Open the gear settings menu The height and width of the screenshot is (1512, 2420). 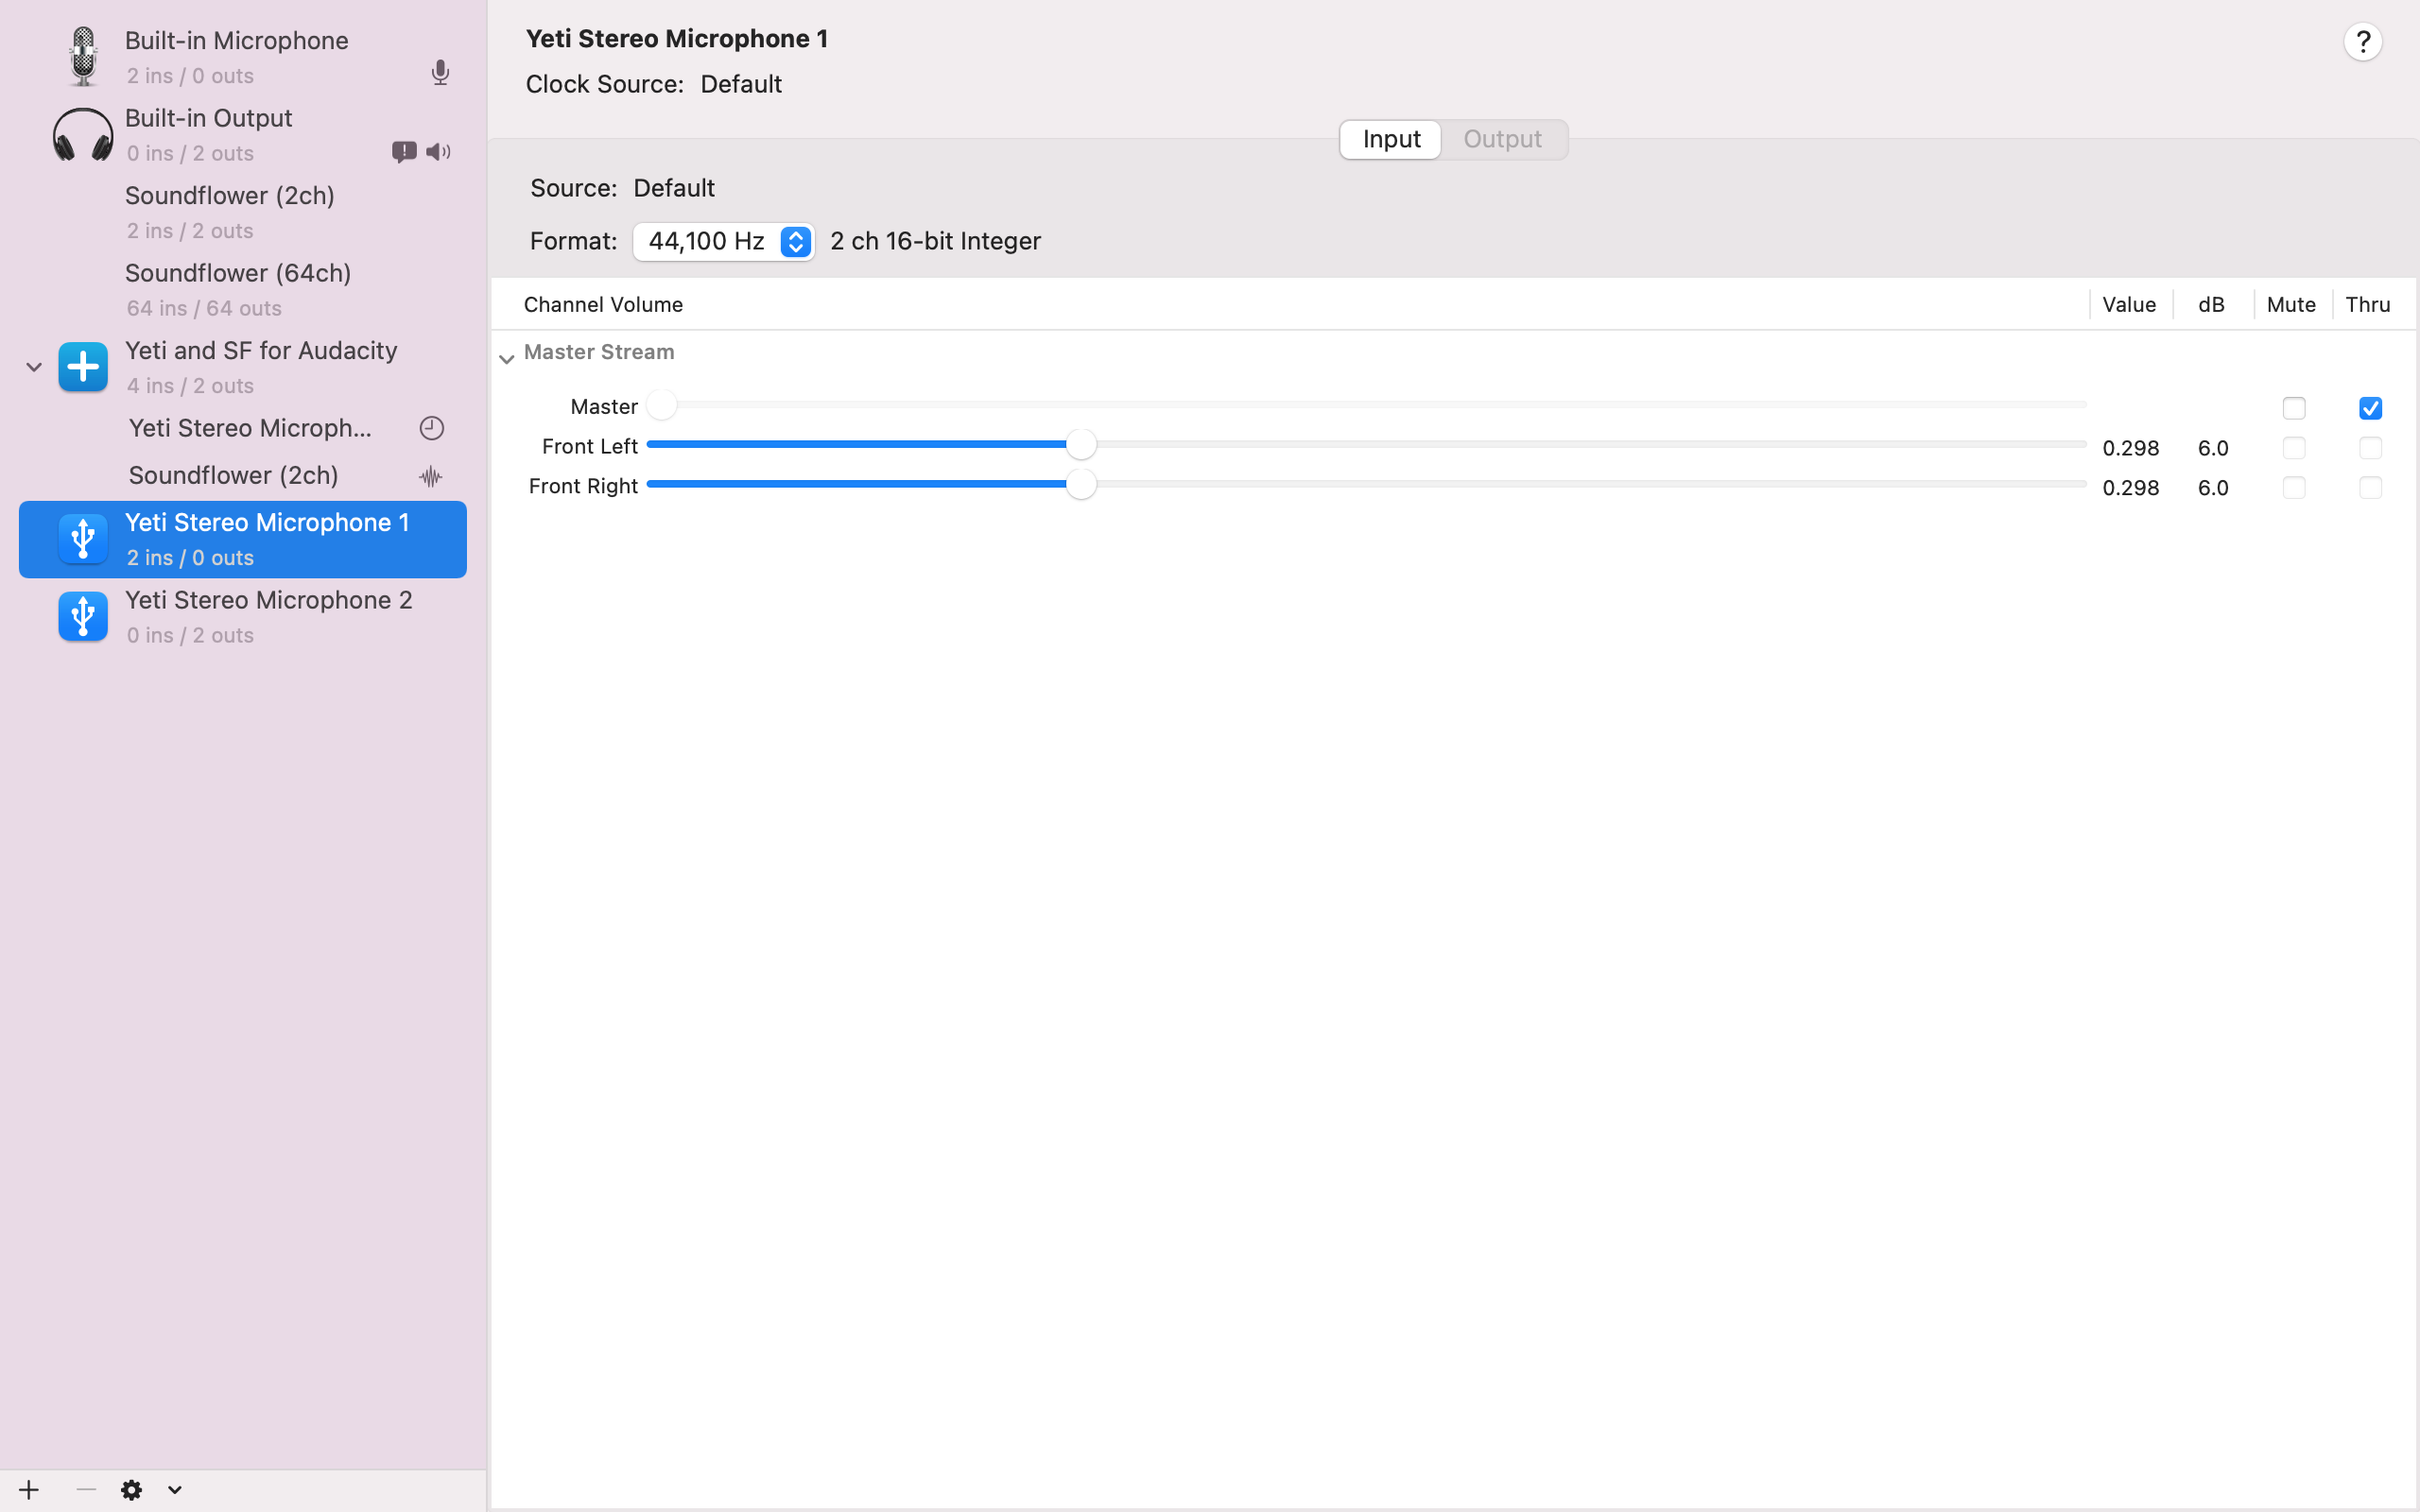132,1490
